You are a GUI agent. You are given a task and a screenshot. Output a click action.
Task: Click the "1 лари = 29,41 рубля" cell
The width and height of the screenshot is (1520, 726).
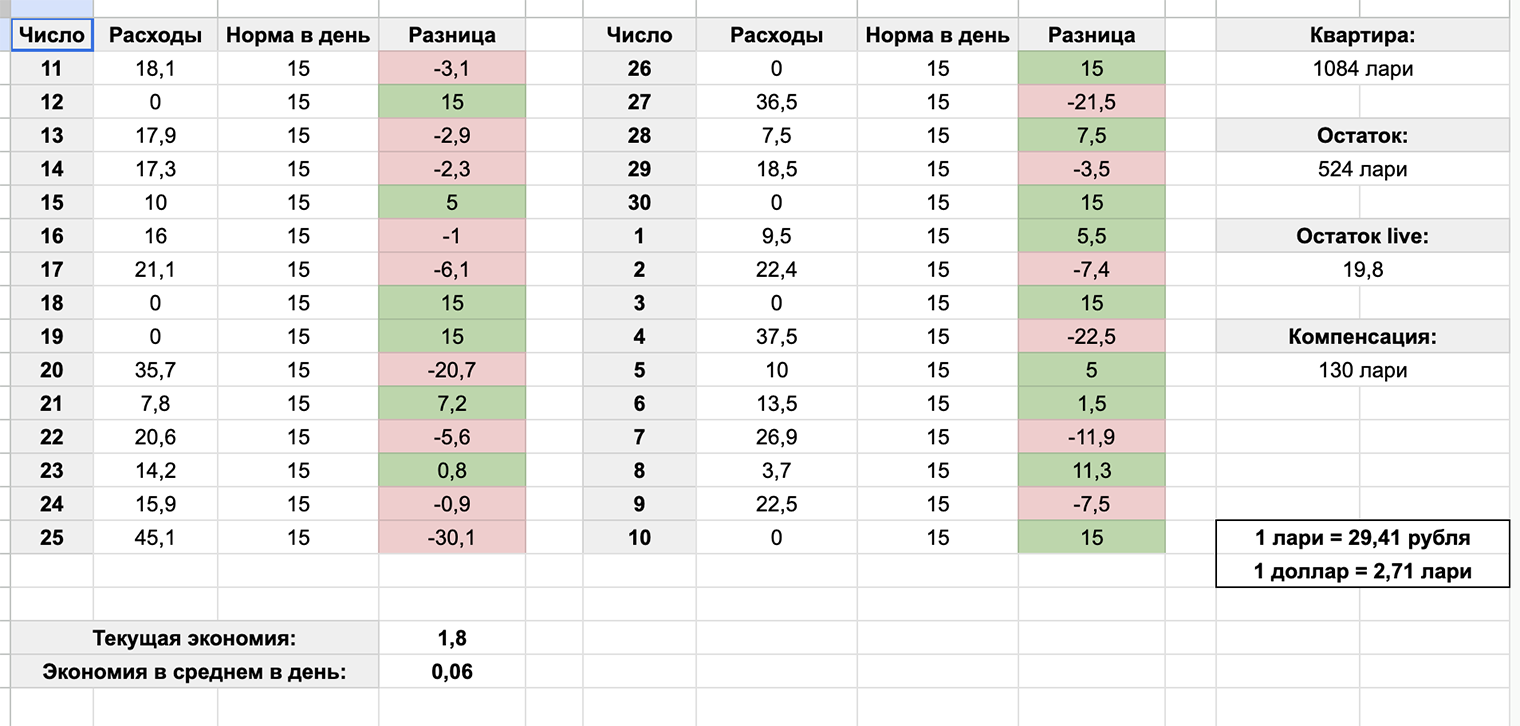(1362, 538)
